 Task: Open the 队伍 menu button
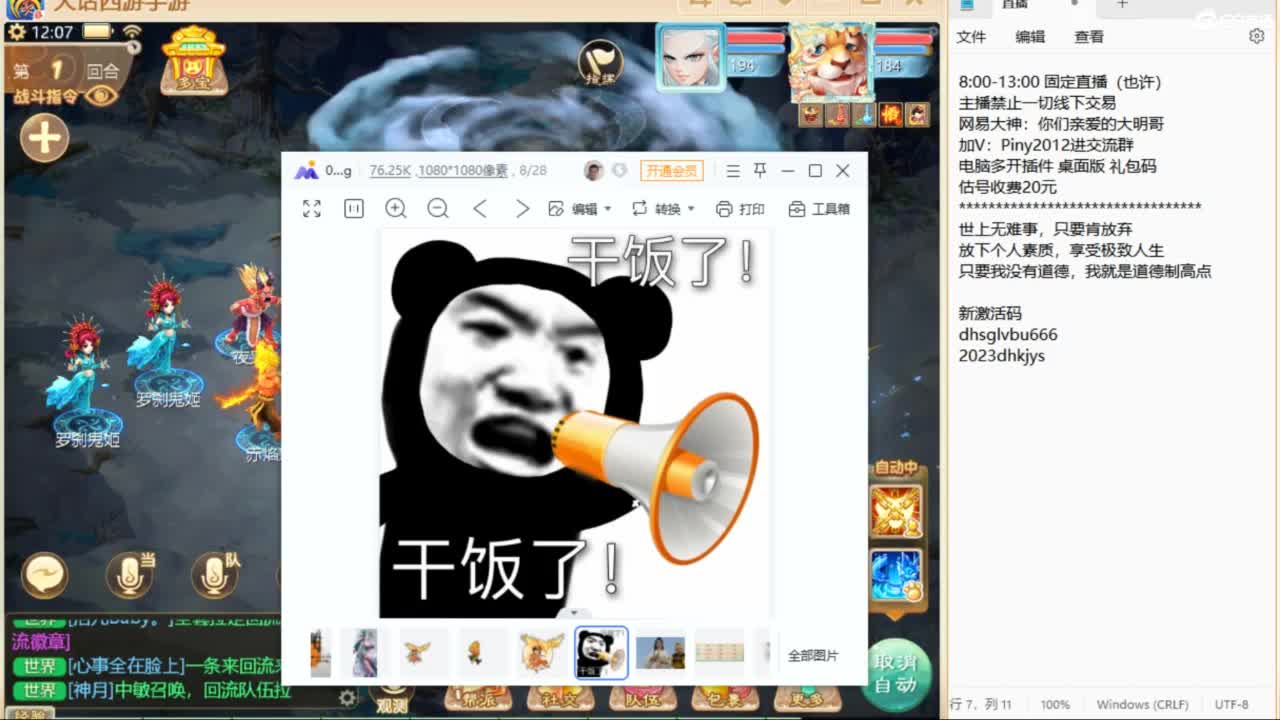pyautogui.click(x=643, y=700)
